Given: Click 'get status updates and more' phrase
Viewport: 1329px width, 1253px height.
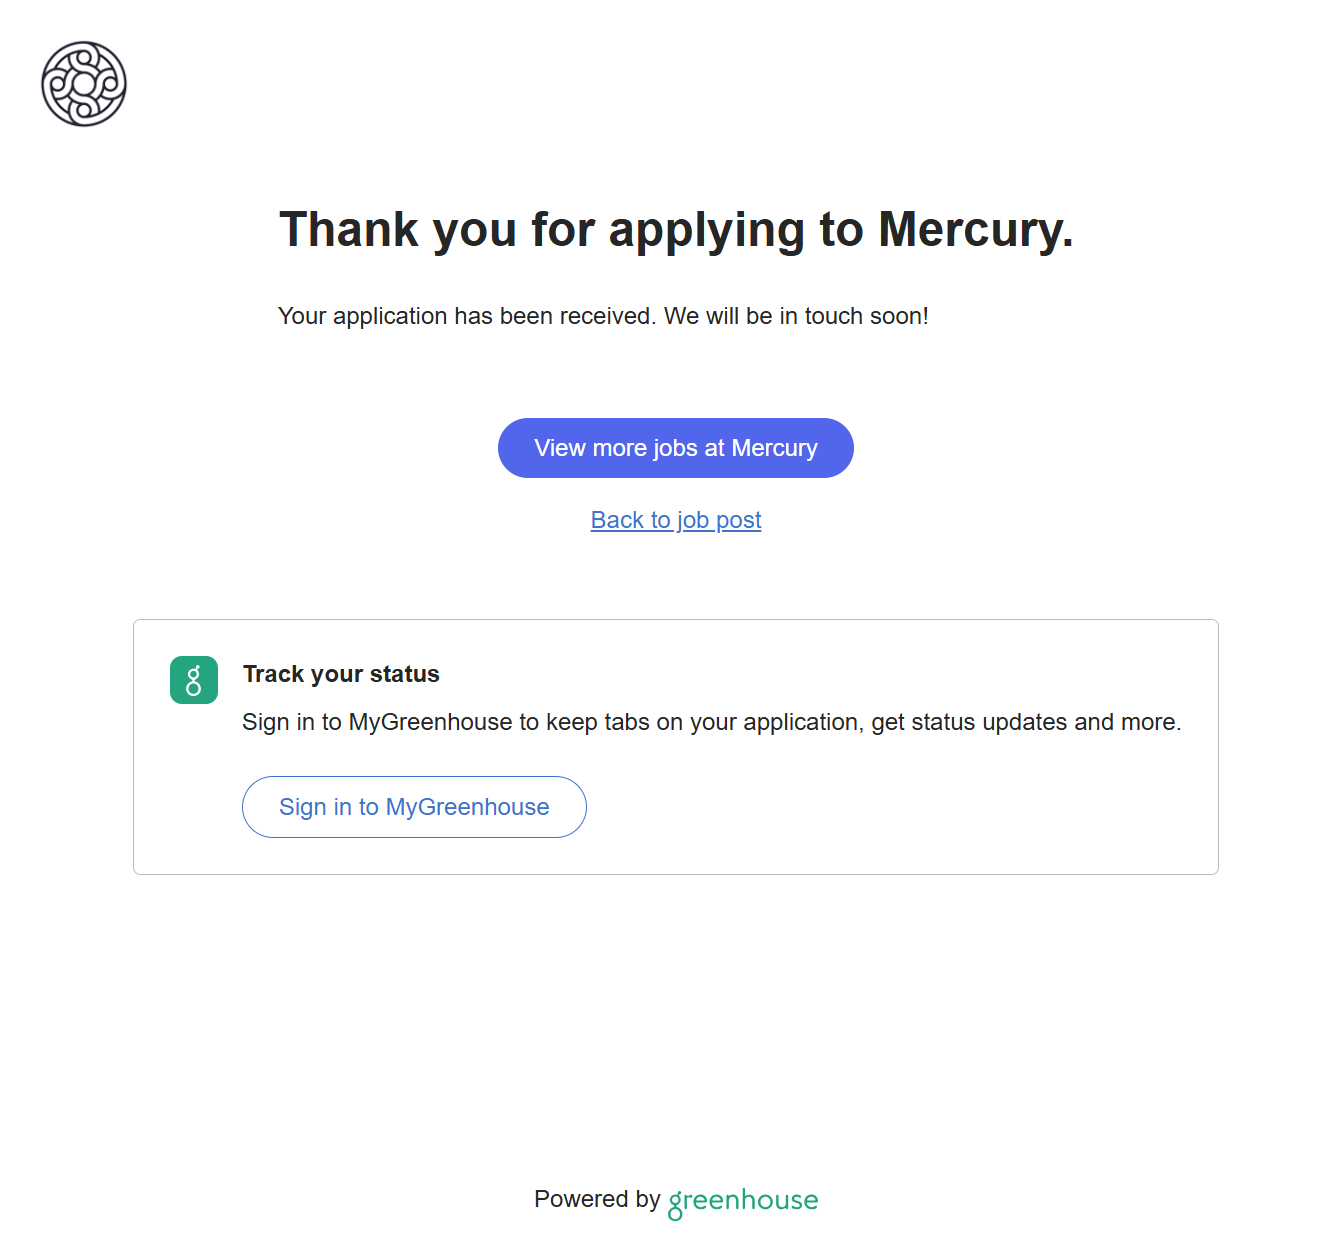Looking at the screenshot, I should click(1025, 722).
